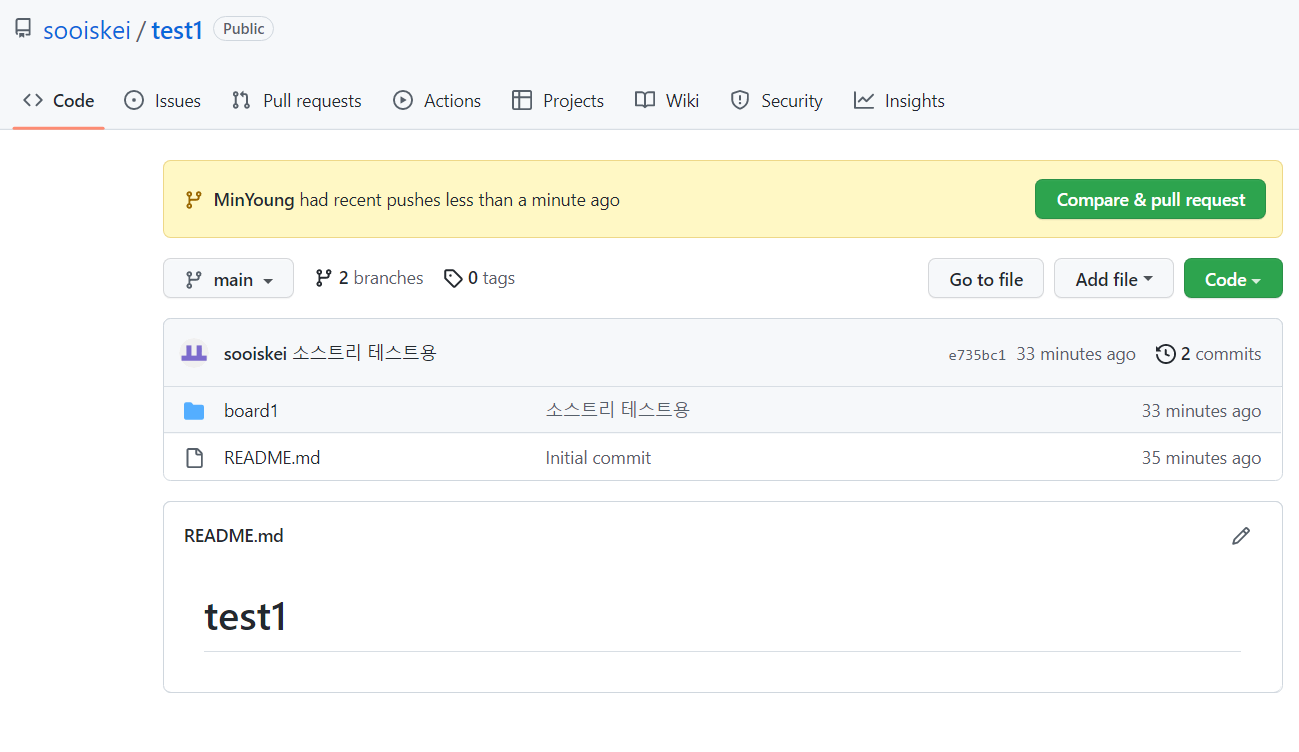The image size is (1299, 752).
Task: Click the branch icon next to 2 branches
Action: (323, 278)
